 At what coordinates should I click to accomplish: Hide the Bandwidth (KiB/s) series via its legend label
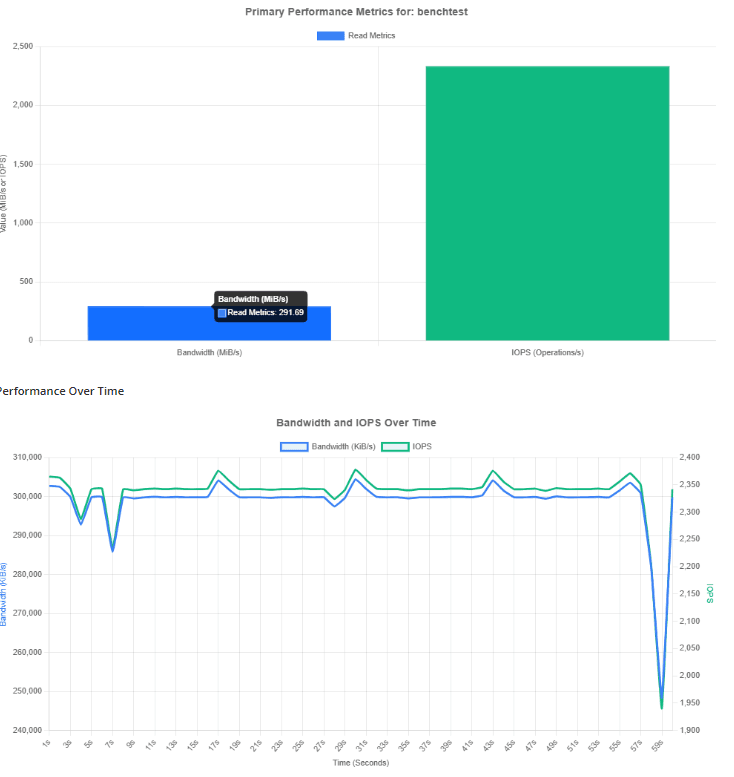(x=342, y=446)
